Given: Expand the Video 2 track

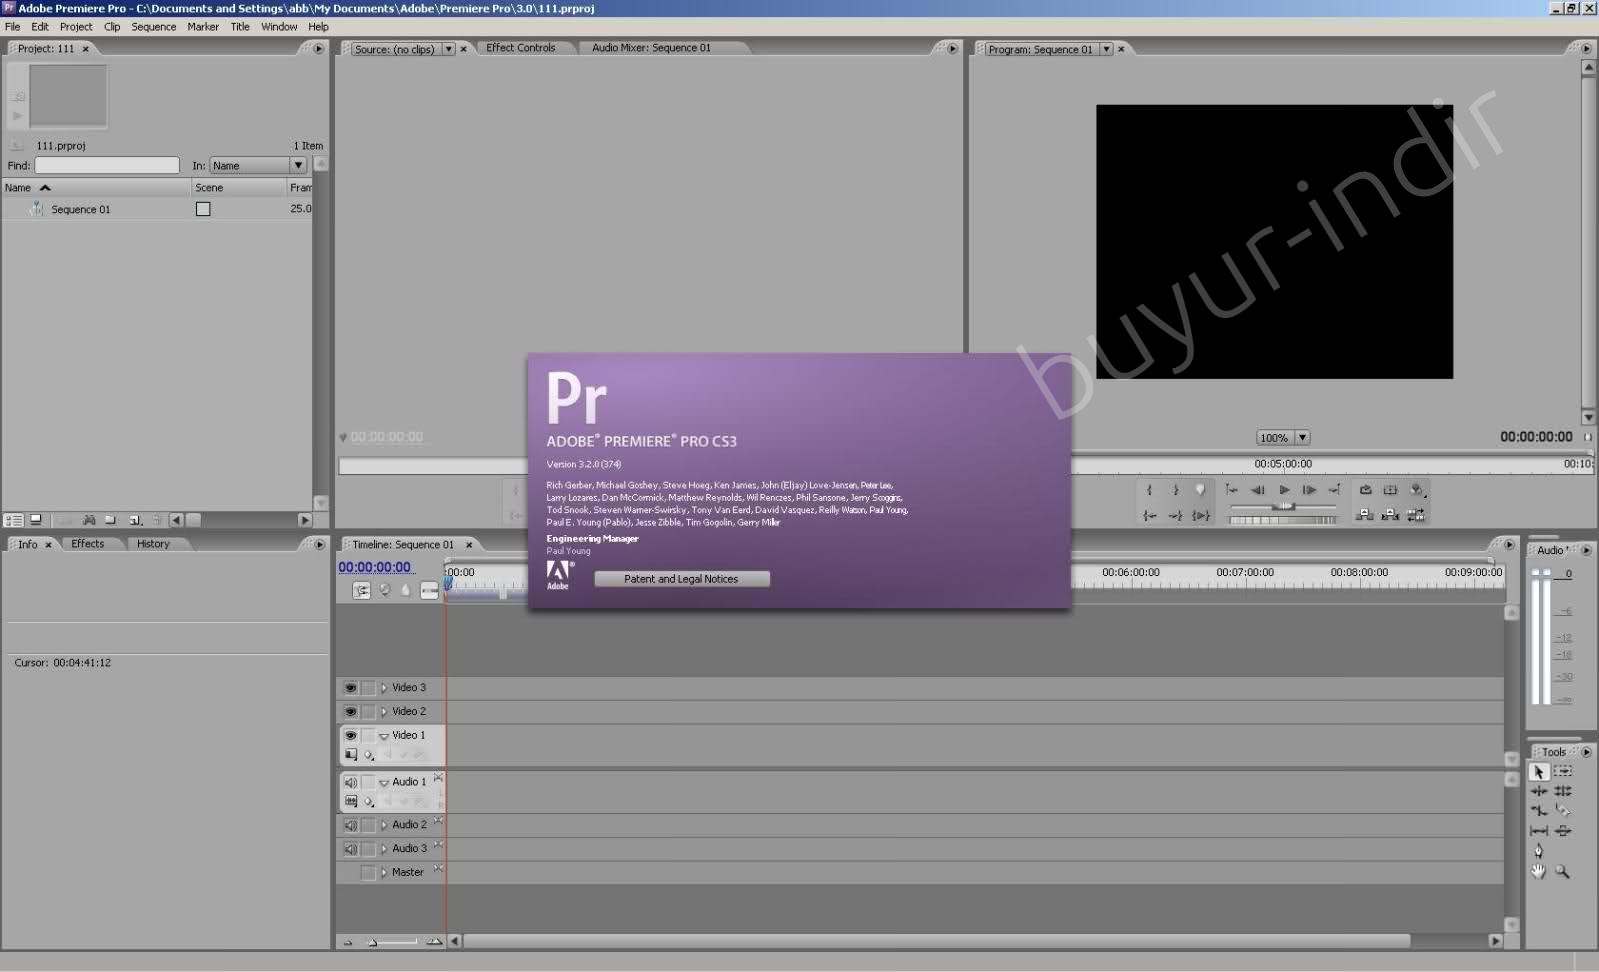Looking at the screenshot, I should tap(384, 712).
